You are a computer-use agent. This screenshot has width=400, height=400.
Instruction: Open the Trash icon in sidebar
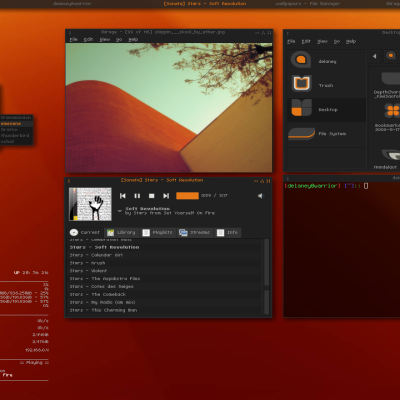(302, 84)
